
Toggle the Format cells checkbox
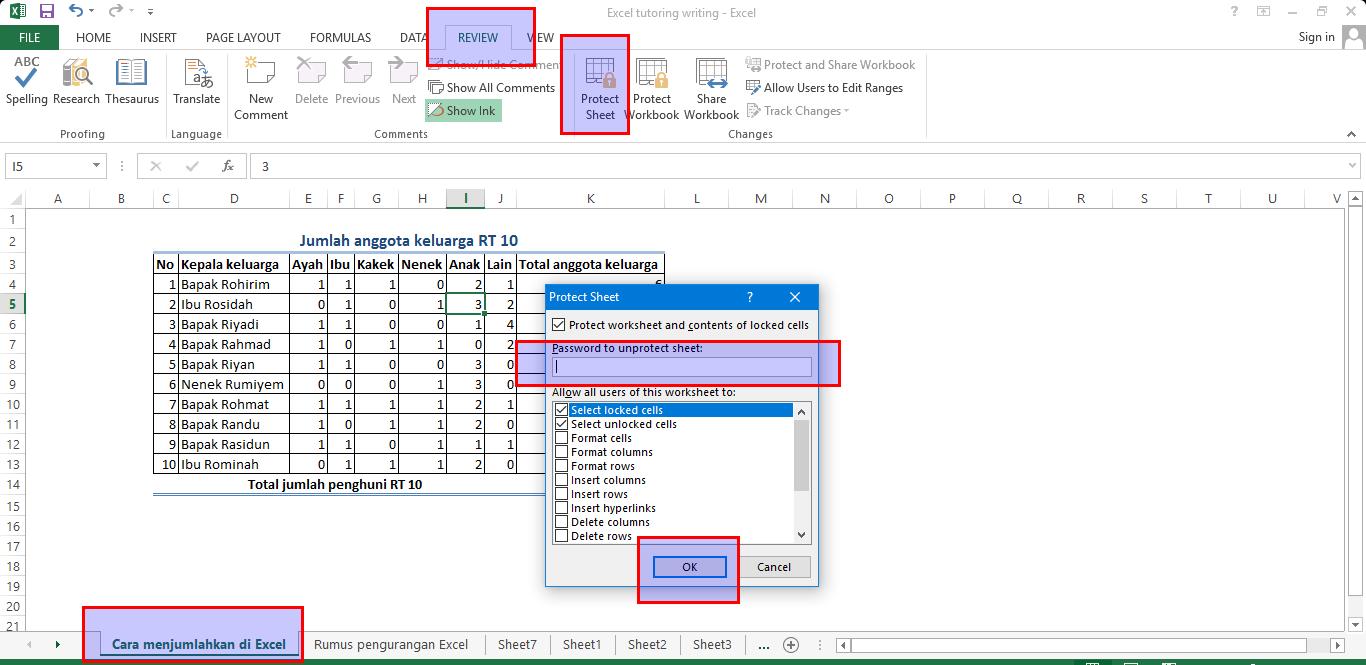[x=561, y=438]
